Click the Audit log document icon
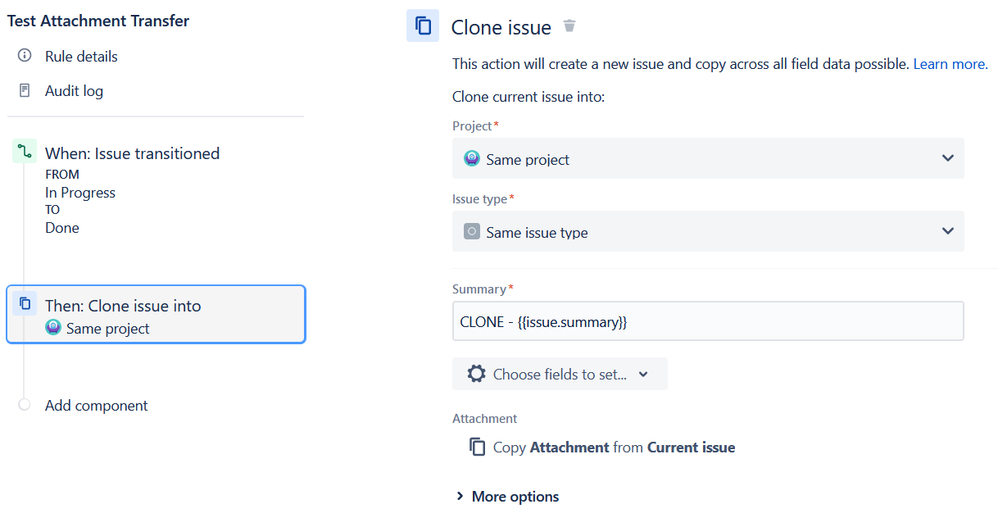The image size is (998, 514). (x=25, y=91)
